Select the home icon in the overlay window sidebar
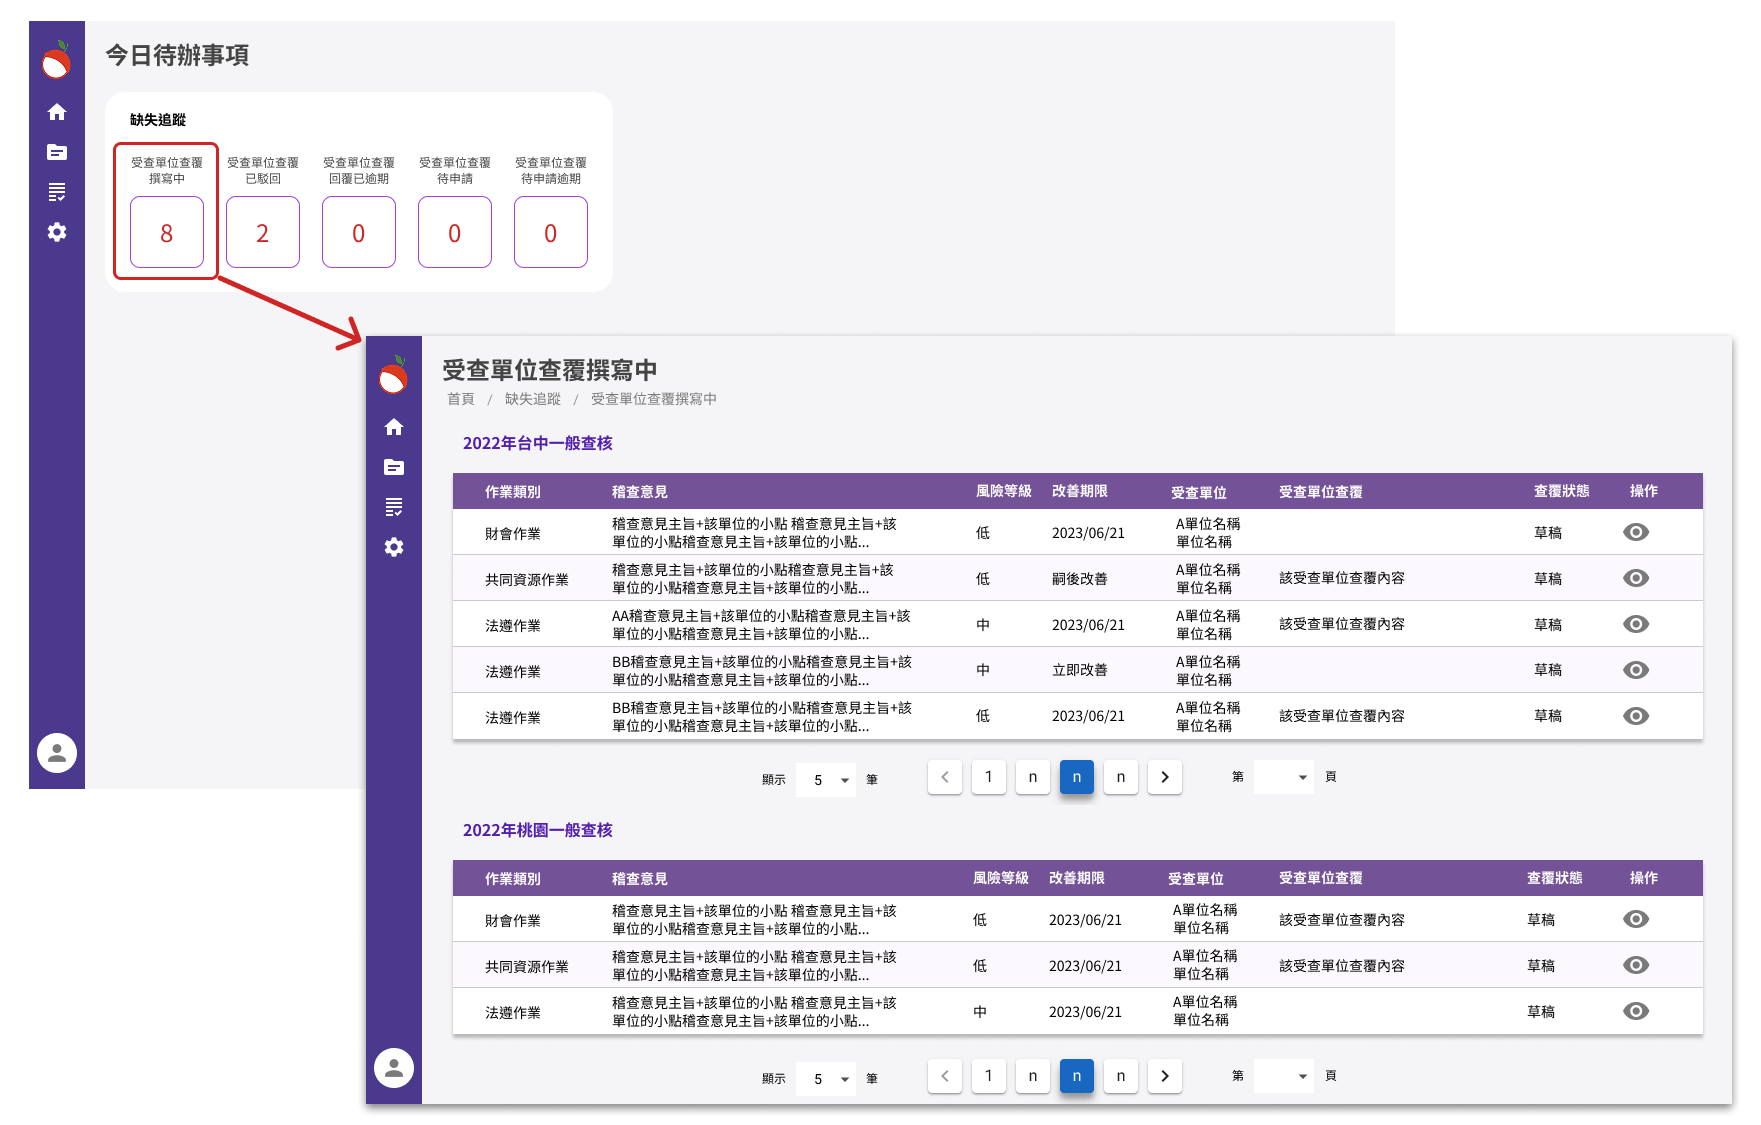Screen dimensions: 1761x1125 coord(393,427)
